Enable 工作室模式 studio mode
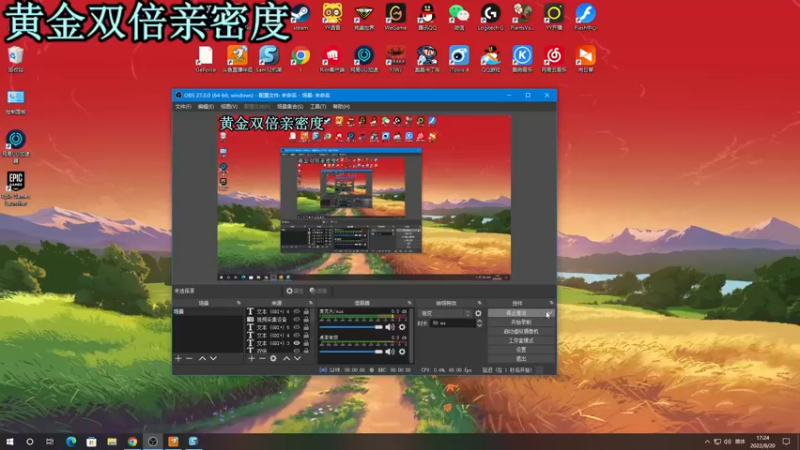This screenshot has height=450, width=800. click(521, 341)
